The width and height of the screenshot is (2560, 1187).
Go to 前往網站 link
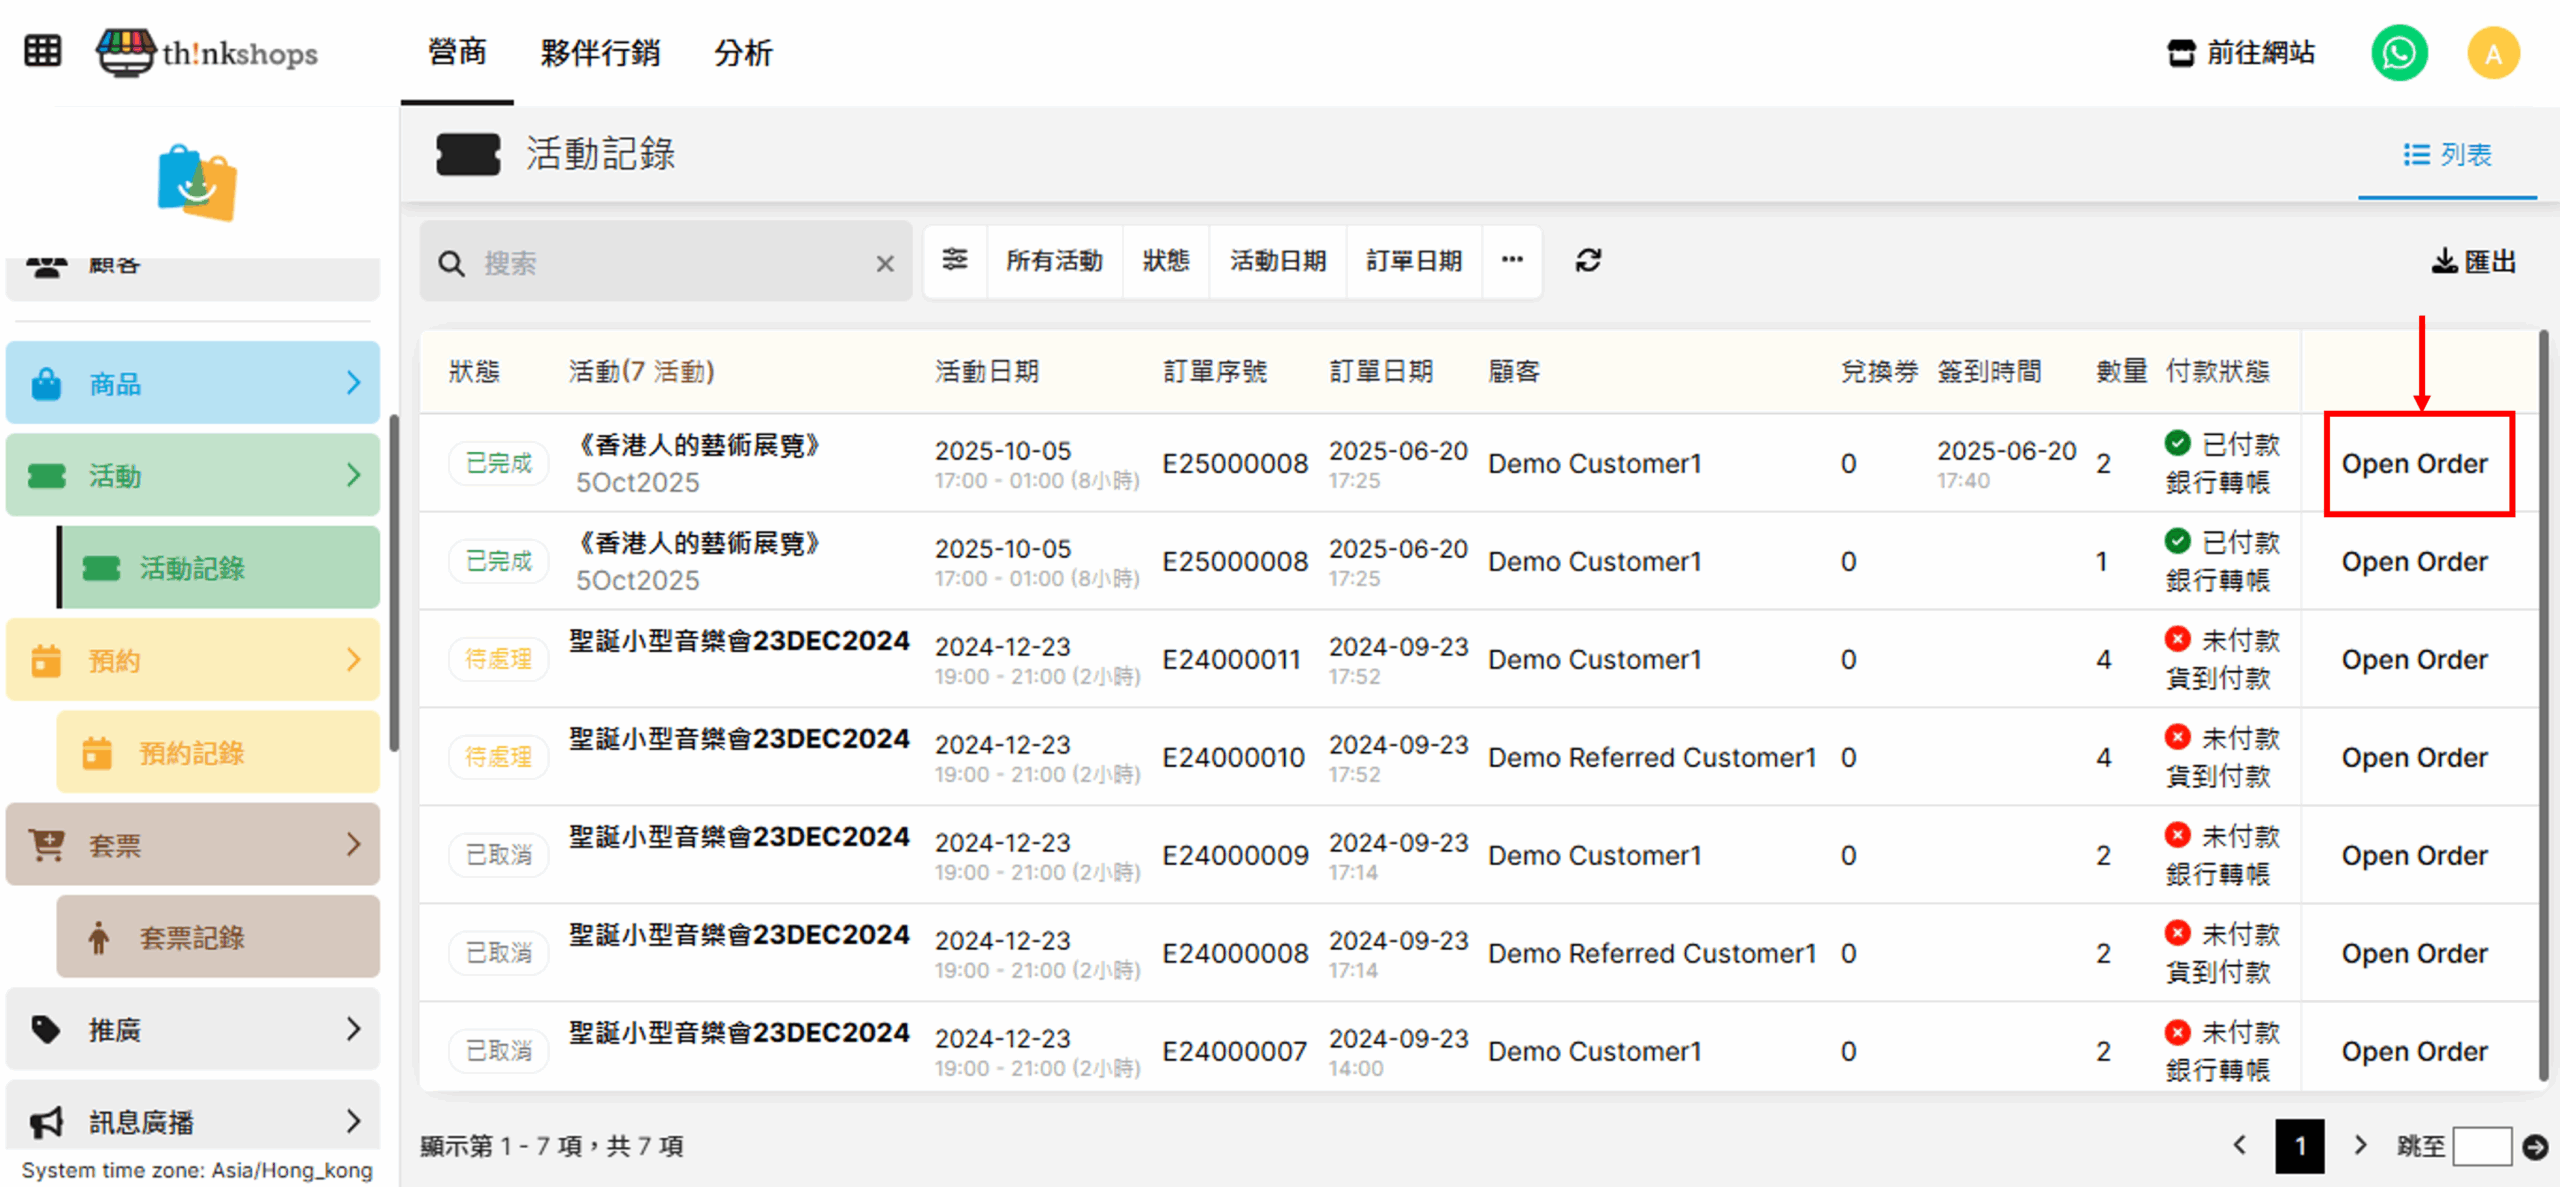(2241, 53)
